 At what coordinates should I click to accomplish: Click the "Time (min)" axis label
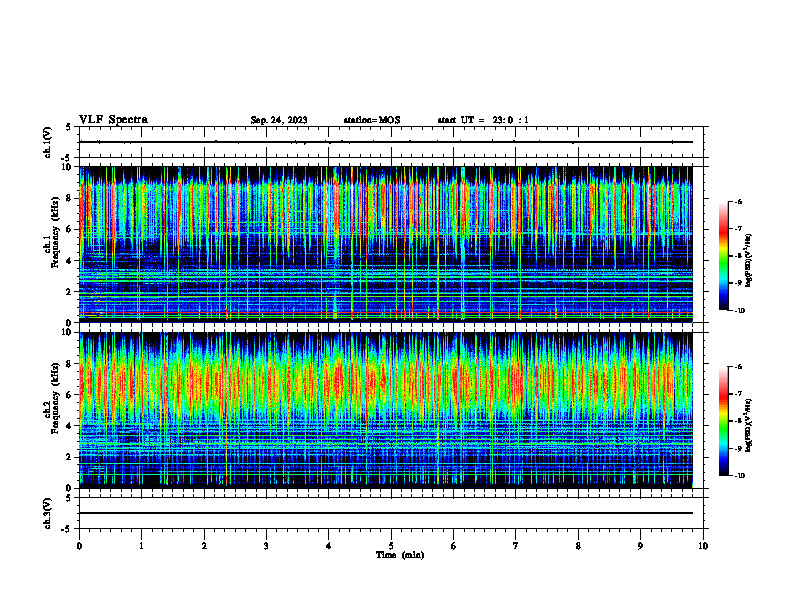click(400, 555)
